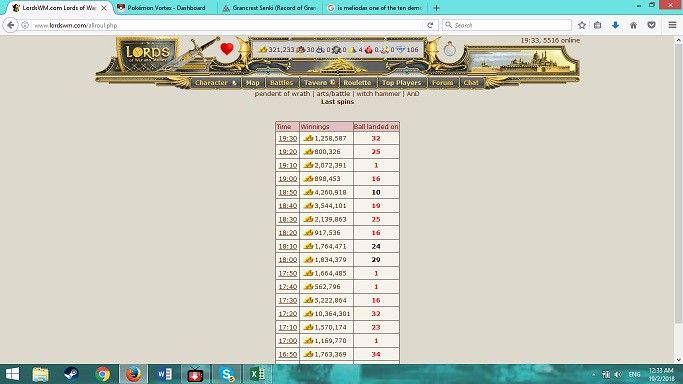Open the pendent of wrath link
Image resolution: width=683 pixels, height=384 pixels.
click(282, 94)
